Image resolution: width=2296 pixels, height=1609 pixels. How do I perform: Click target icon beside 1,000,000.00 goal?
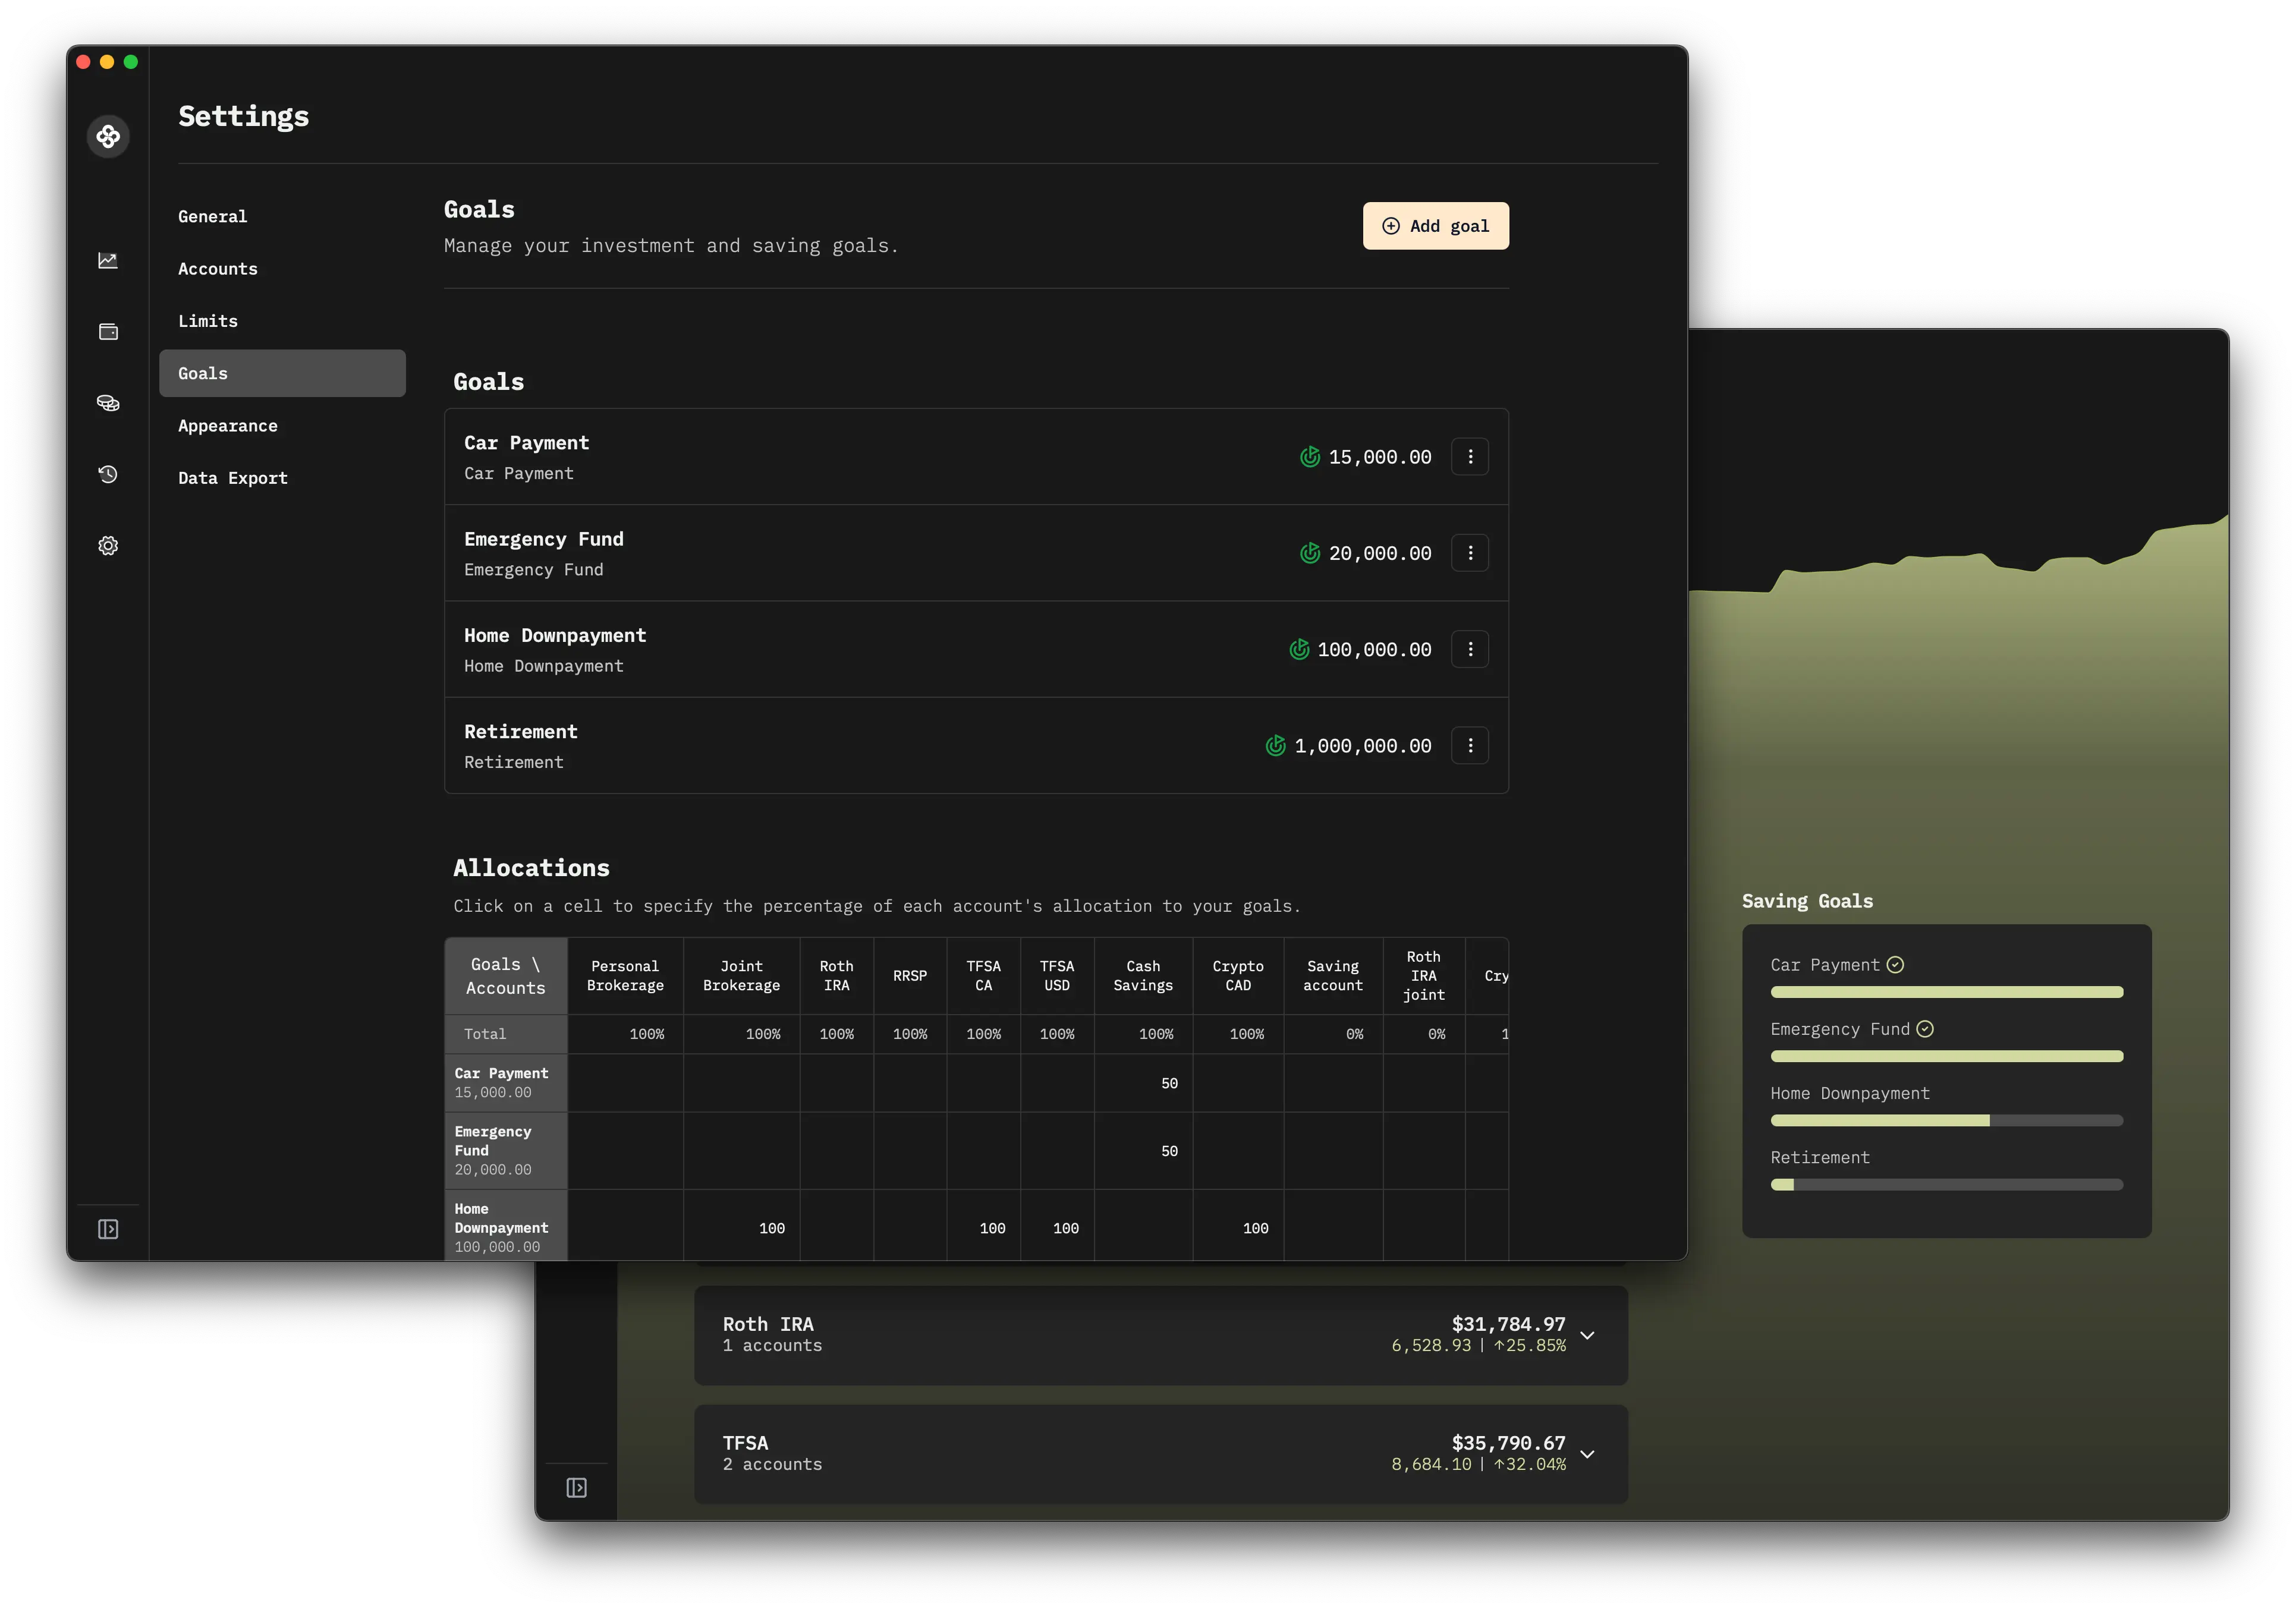coord(1275,746)
